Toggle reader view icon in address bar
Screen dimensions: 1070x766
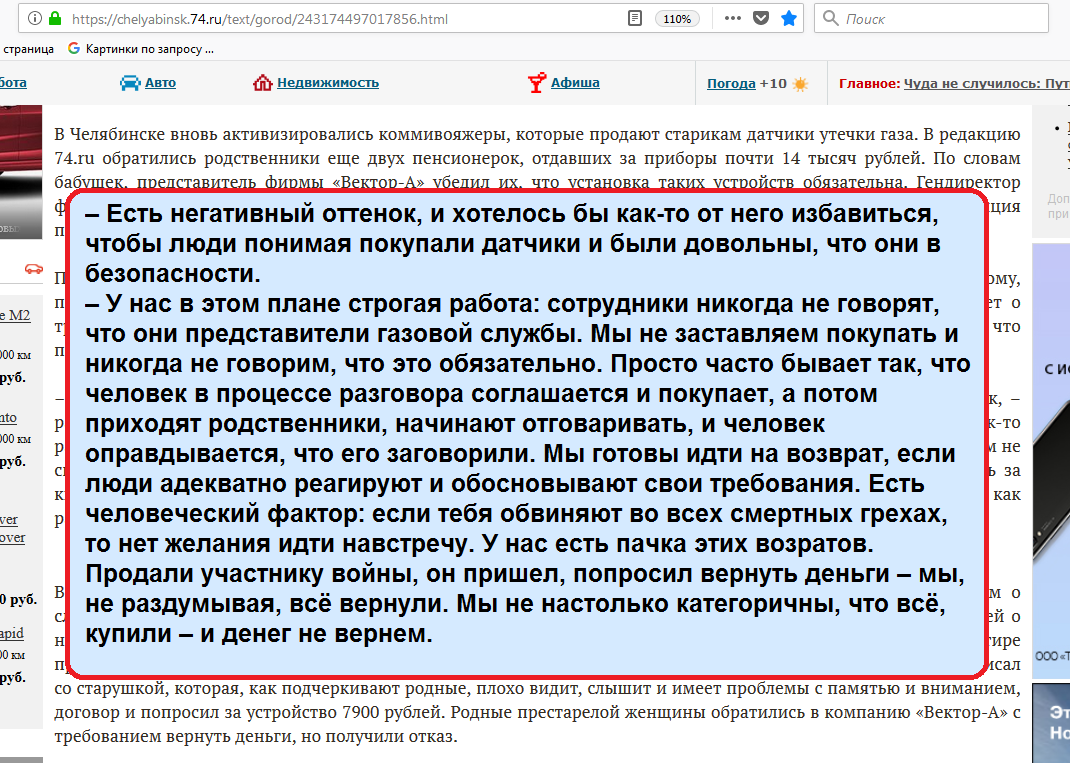coord(634,19)
